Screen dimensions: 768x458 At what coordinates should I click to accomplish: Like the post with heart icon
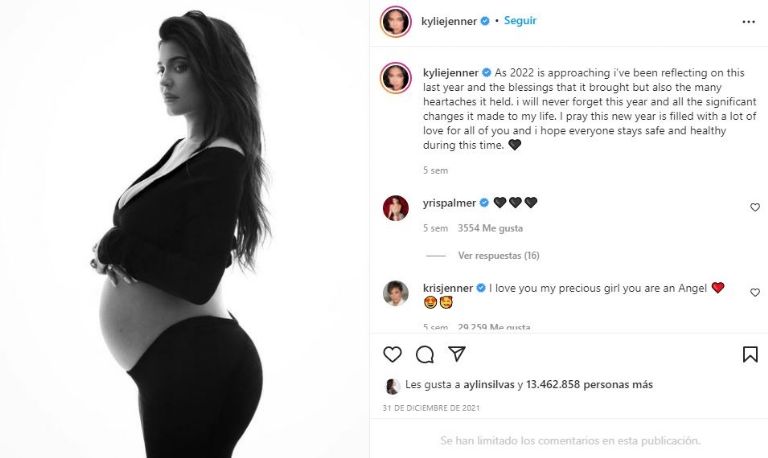coord(392,354)
